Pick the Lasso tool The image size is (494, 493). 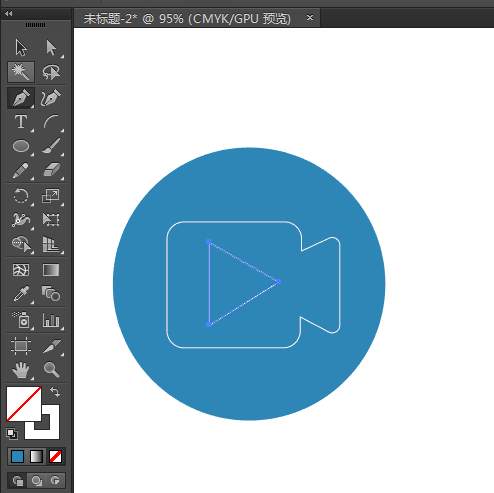(51, 72)
